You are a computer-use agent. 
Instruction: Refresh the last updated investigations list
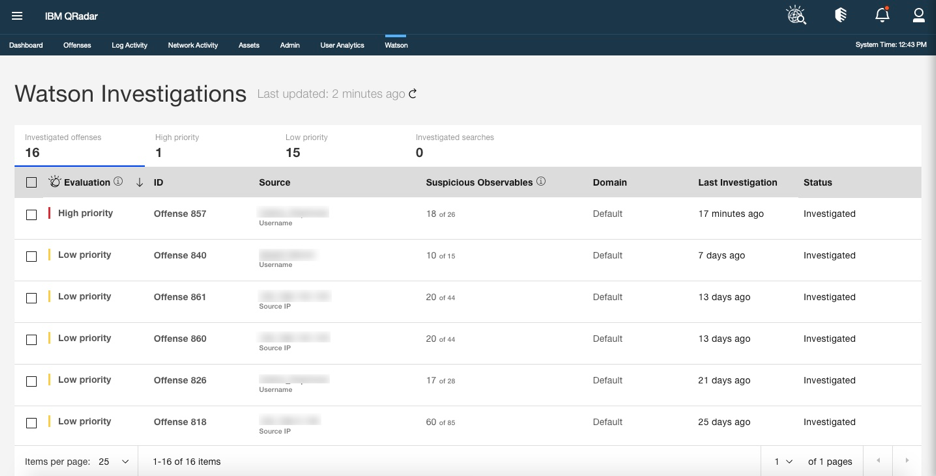pyautogui.click(x=412, y=94)
